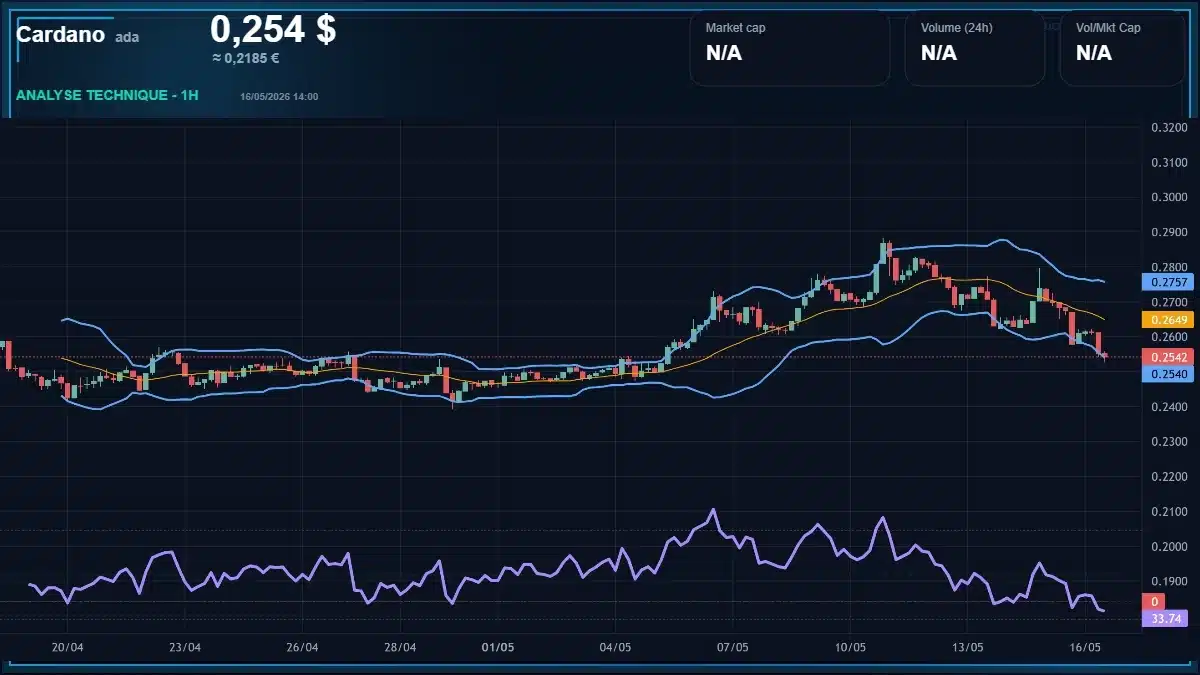Click the ANALYSE TECHNIQUE - 1H label
The height and width of the screenshot is (675, 1200).
pyautogui.click(x=107, y=95)
